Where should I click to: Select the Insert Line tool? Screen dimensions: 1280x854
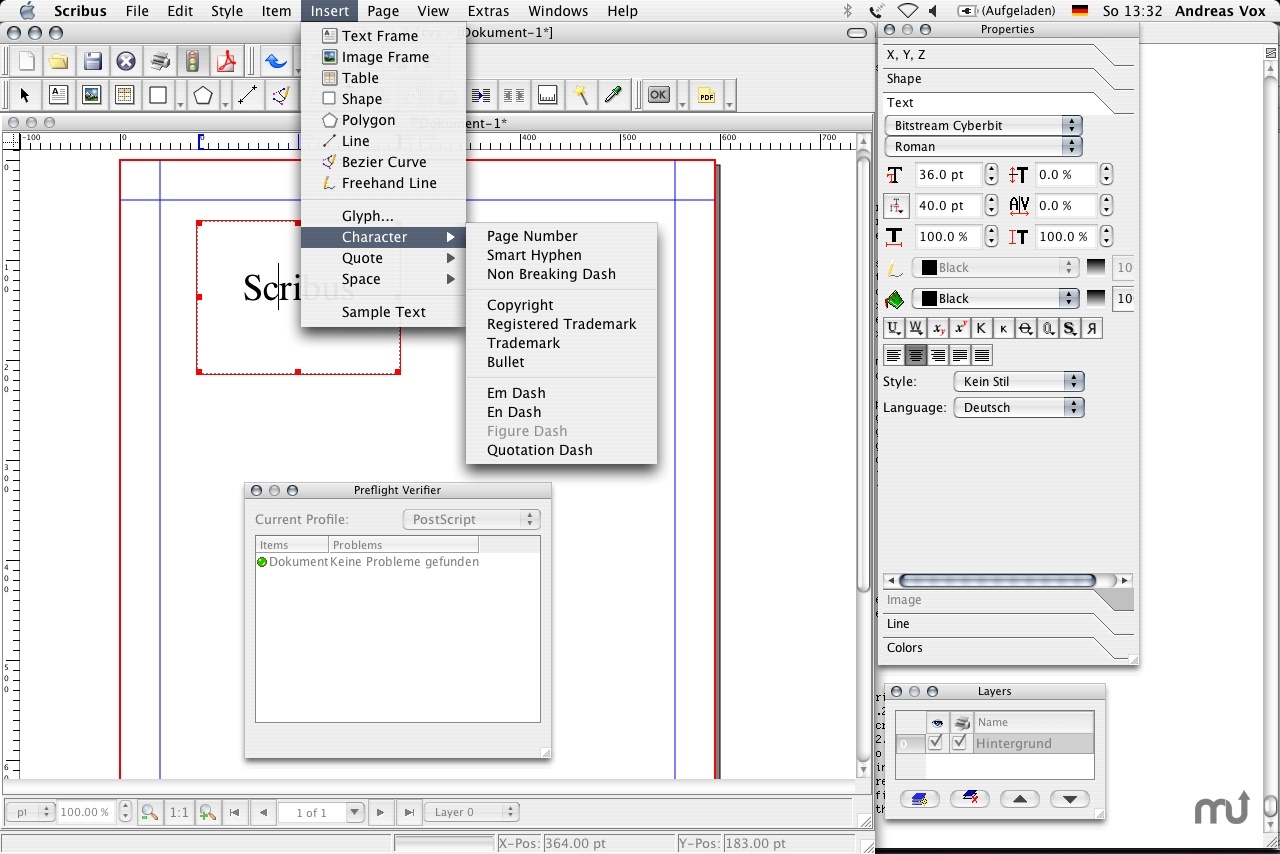coord(247,96)
